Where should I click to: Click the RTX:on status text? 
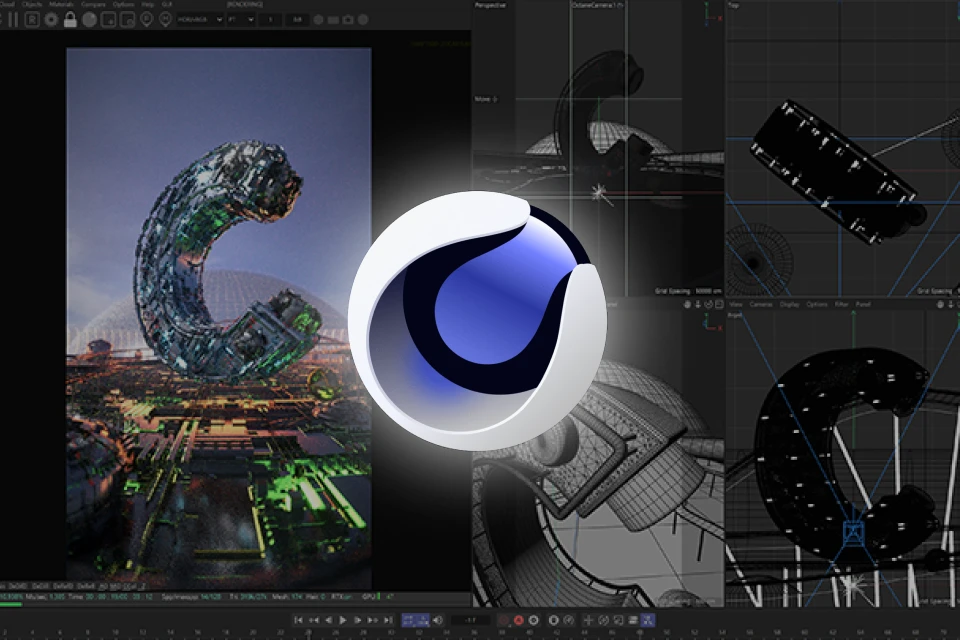(x=342, y=596)
